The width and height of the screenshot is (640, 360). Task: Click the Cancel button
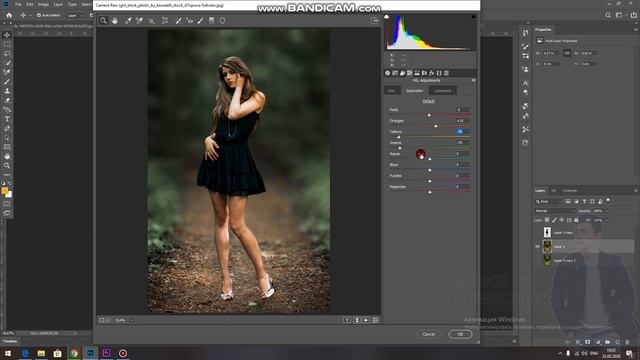point(429,334)
